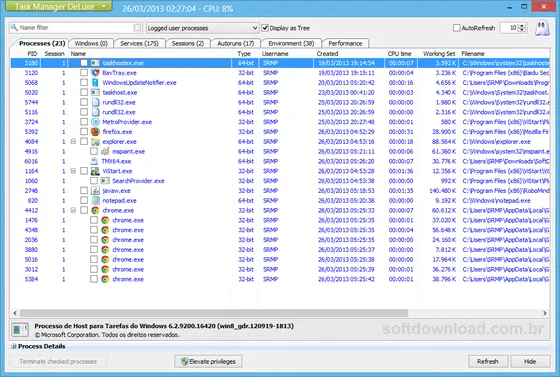Collapse the ViStart.exe tree node
Image resolution: width=560 pixels, height=377 pixels.
(x=73, y=171)
